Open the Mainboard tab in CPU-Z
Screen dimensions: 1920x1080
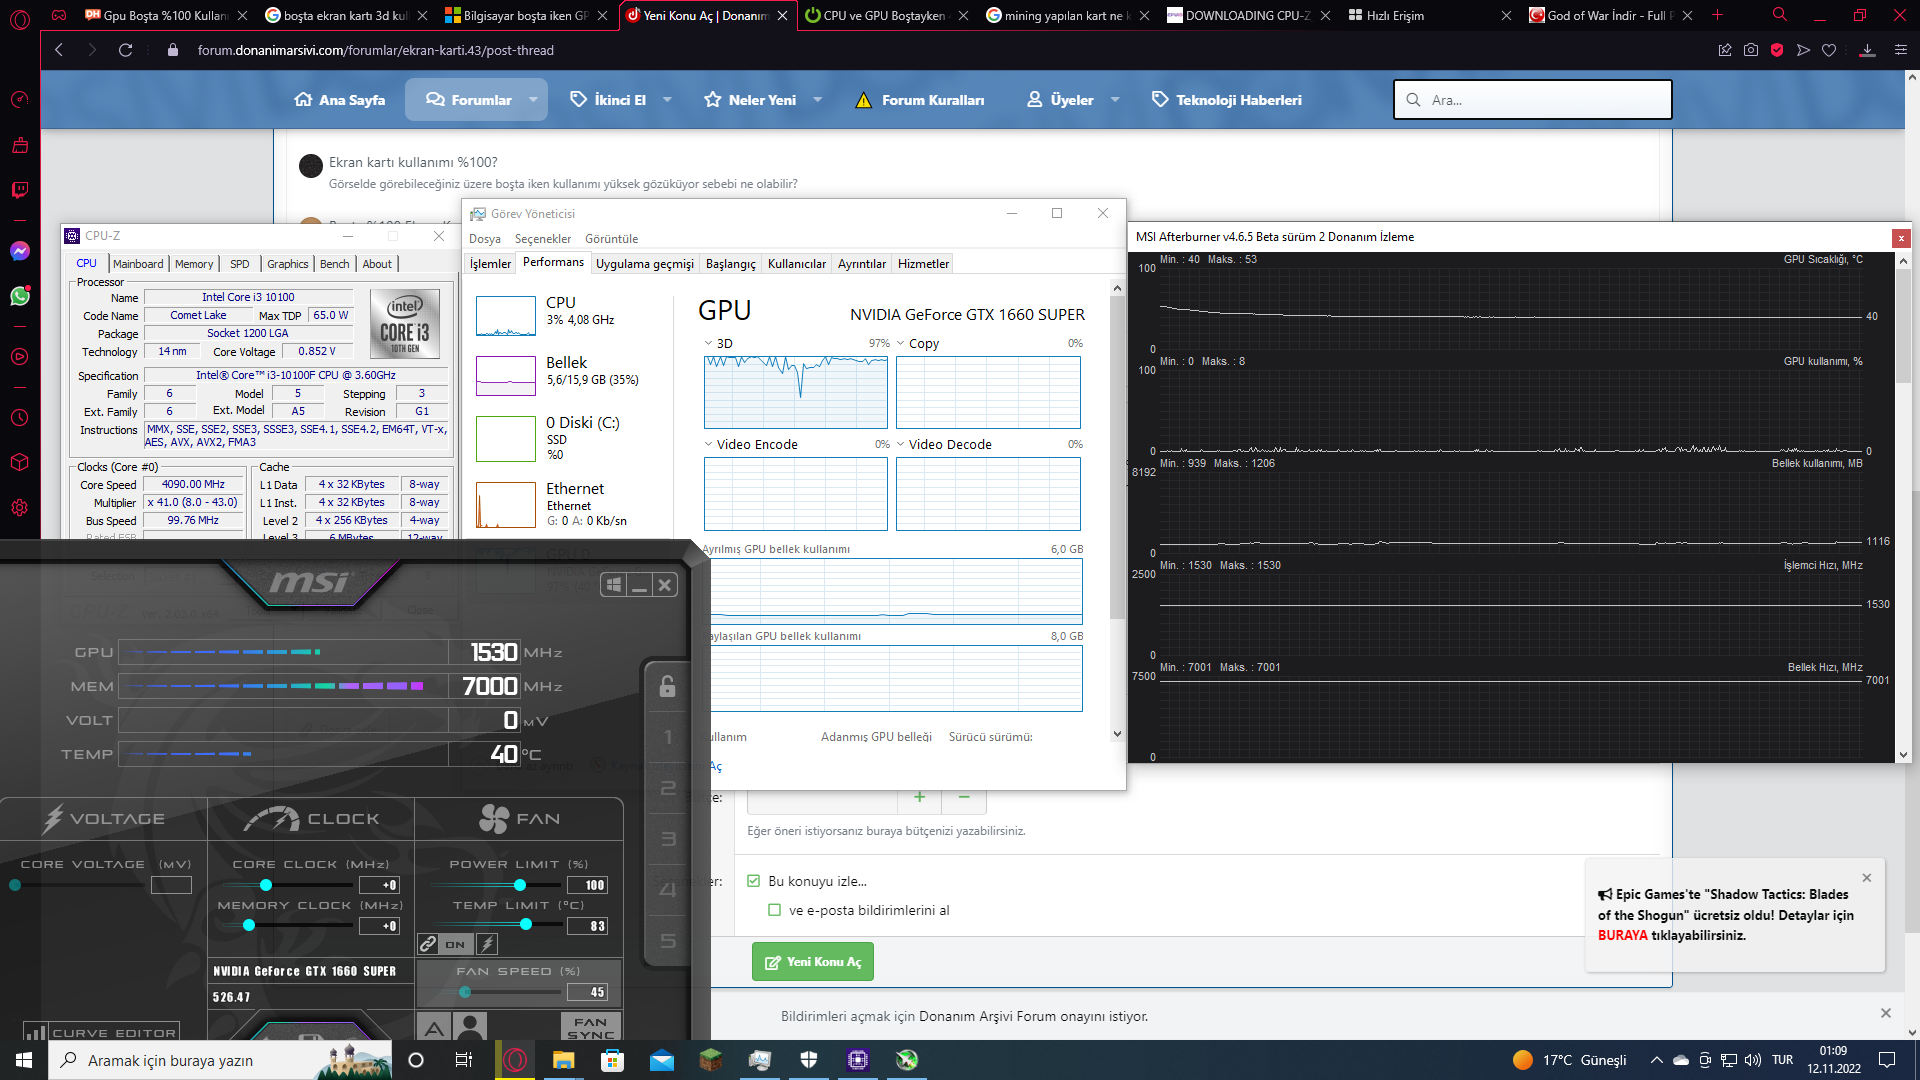138,264
